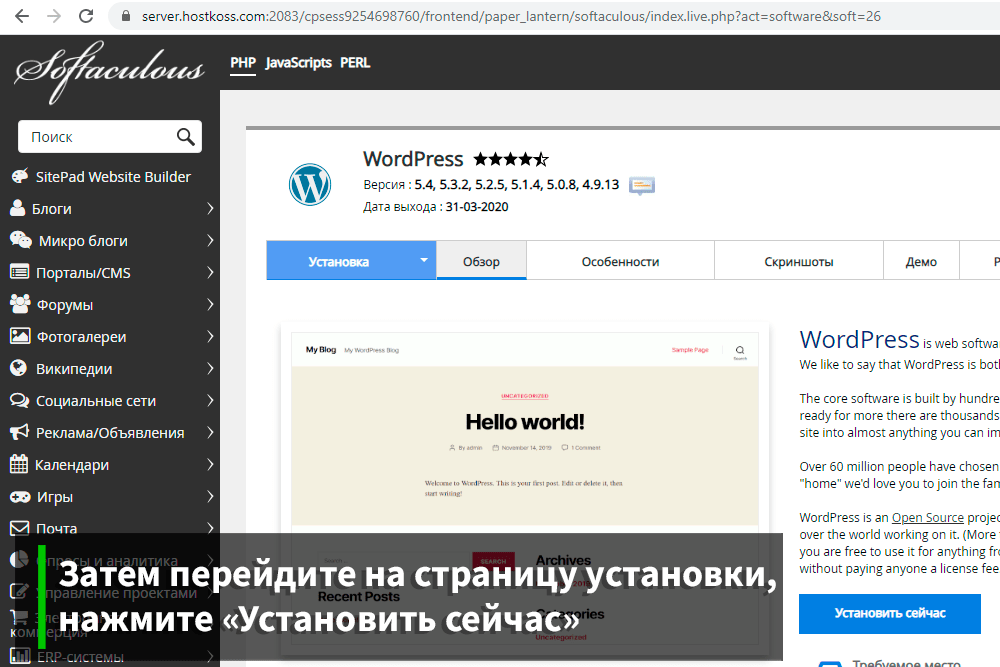Click the Календари calendar icon

(19, 464)
